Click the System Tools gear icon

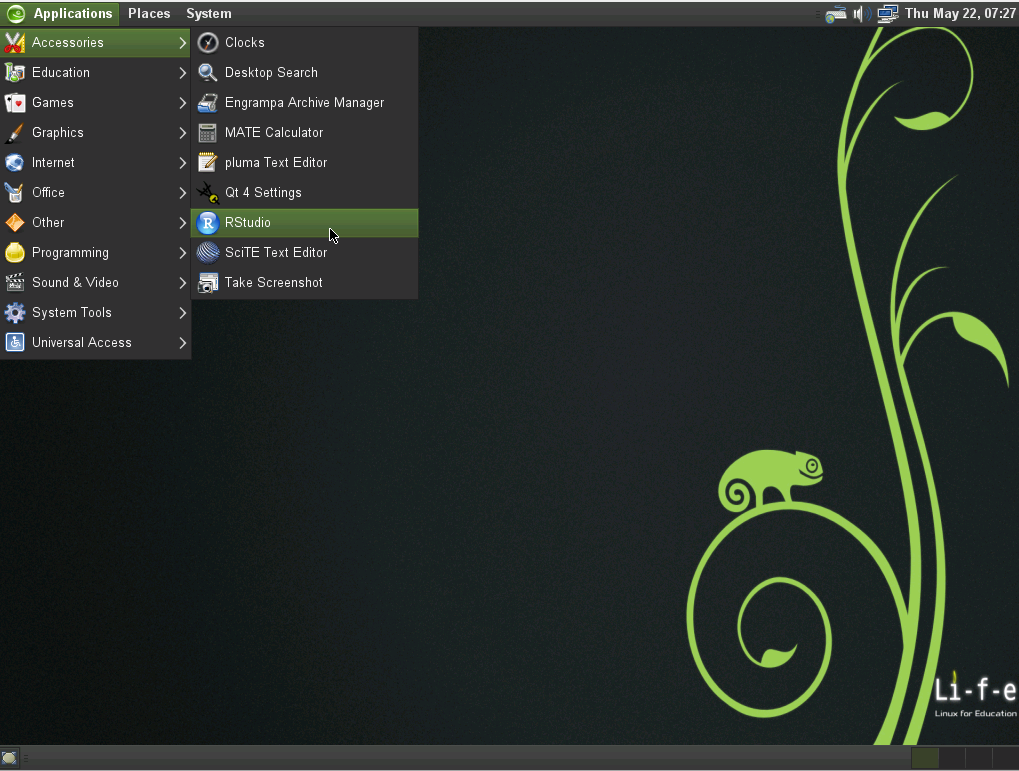[14, 313]
